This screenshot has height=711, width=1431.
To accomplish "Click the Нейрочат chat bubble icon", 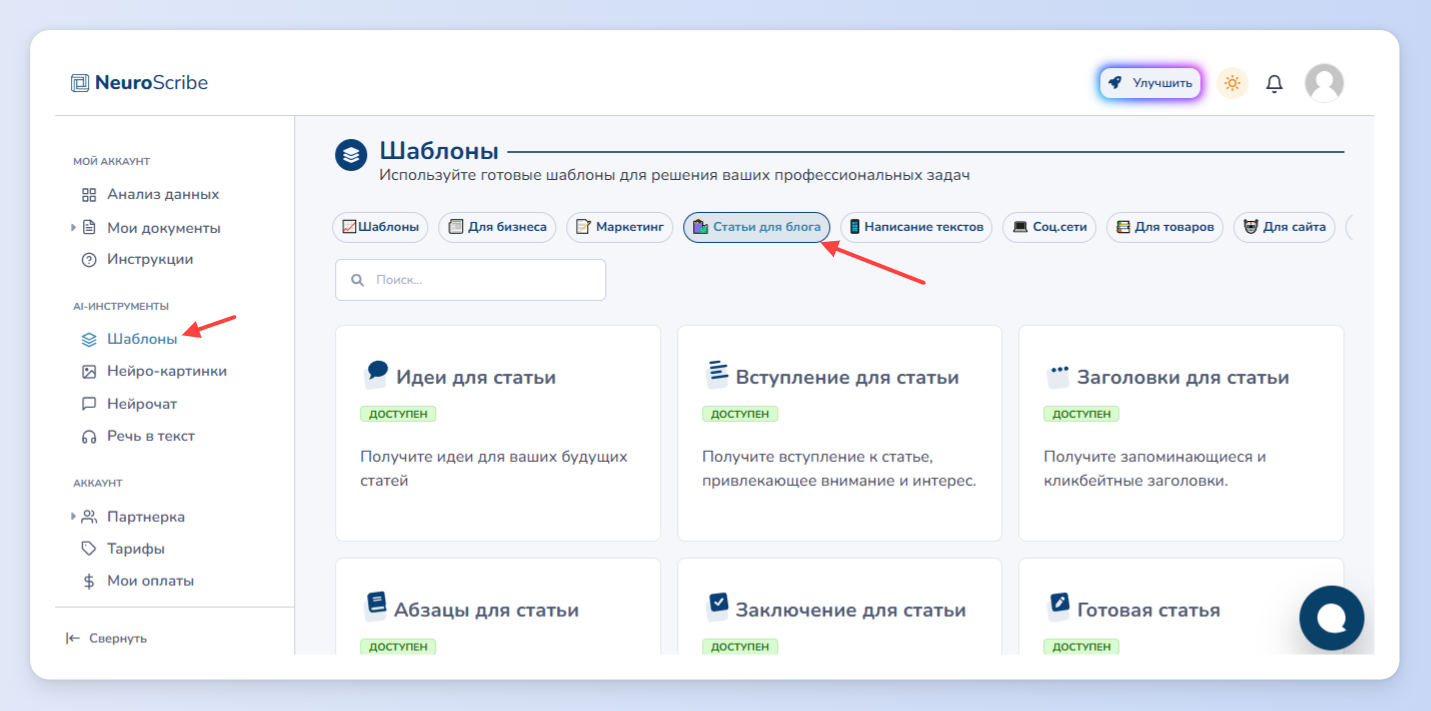I will [89, 404].
